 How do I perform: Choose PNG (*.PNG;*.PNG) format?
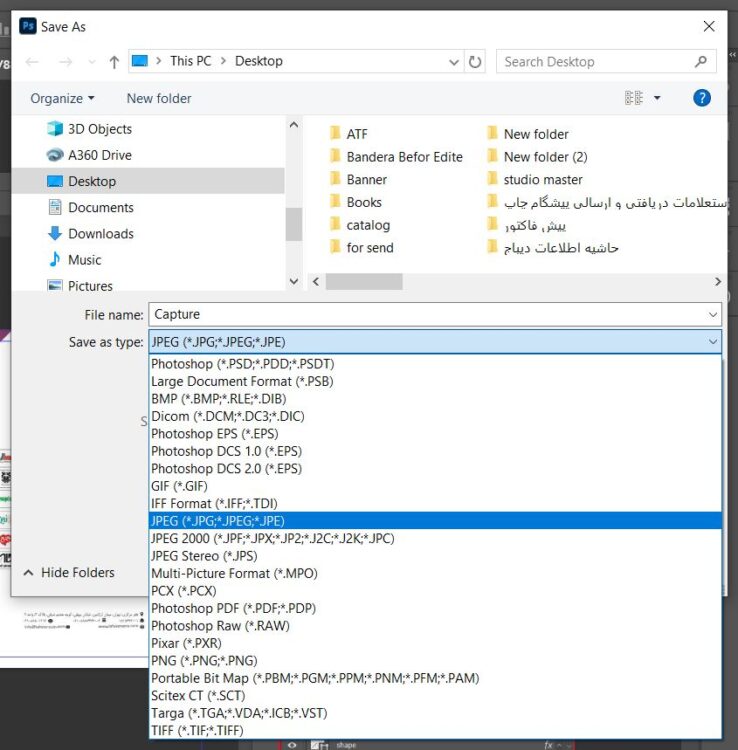(435, 661)
